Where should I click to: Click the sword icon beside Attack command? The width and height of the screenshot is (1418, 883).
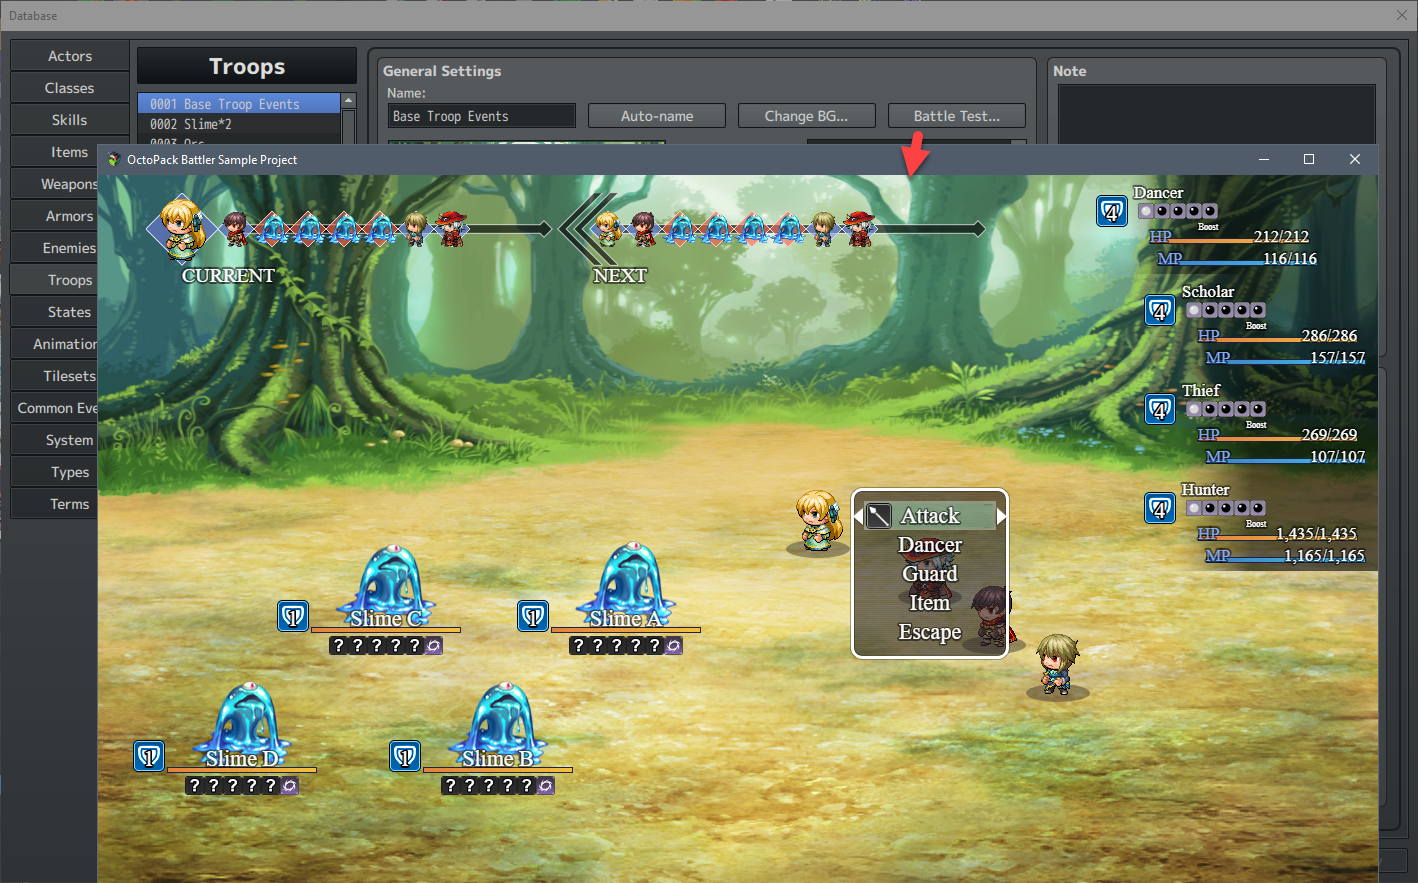point(878,516)
